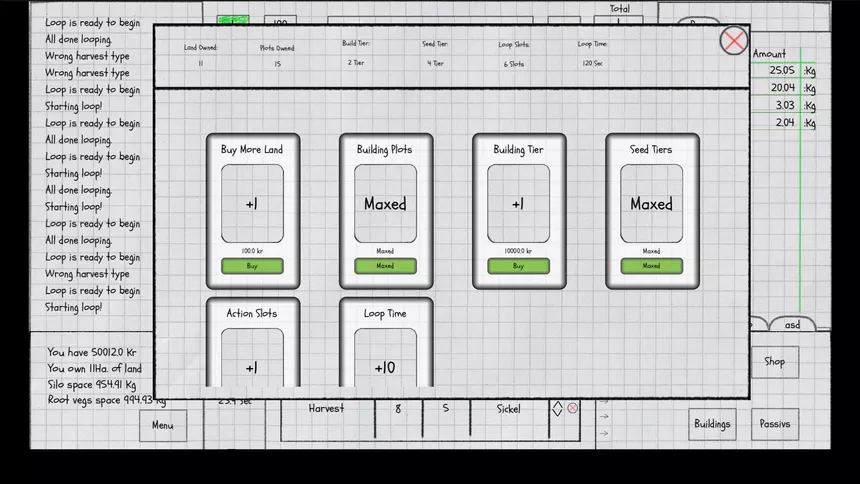Click the Buy button under Building Tier

pyautogui.click(x=518, y=266)
